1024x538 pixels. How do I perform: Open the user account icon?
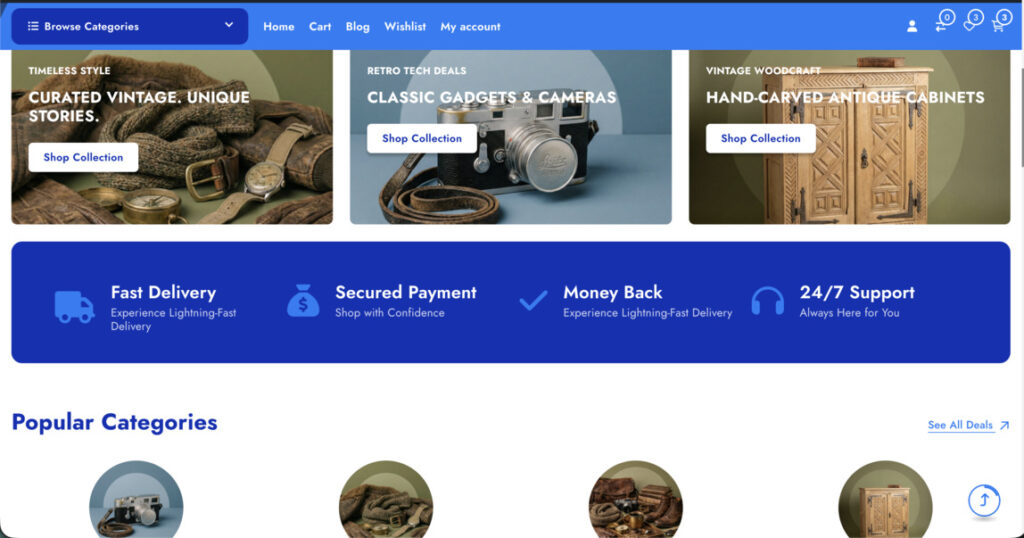pos(912,26)
